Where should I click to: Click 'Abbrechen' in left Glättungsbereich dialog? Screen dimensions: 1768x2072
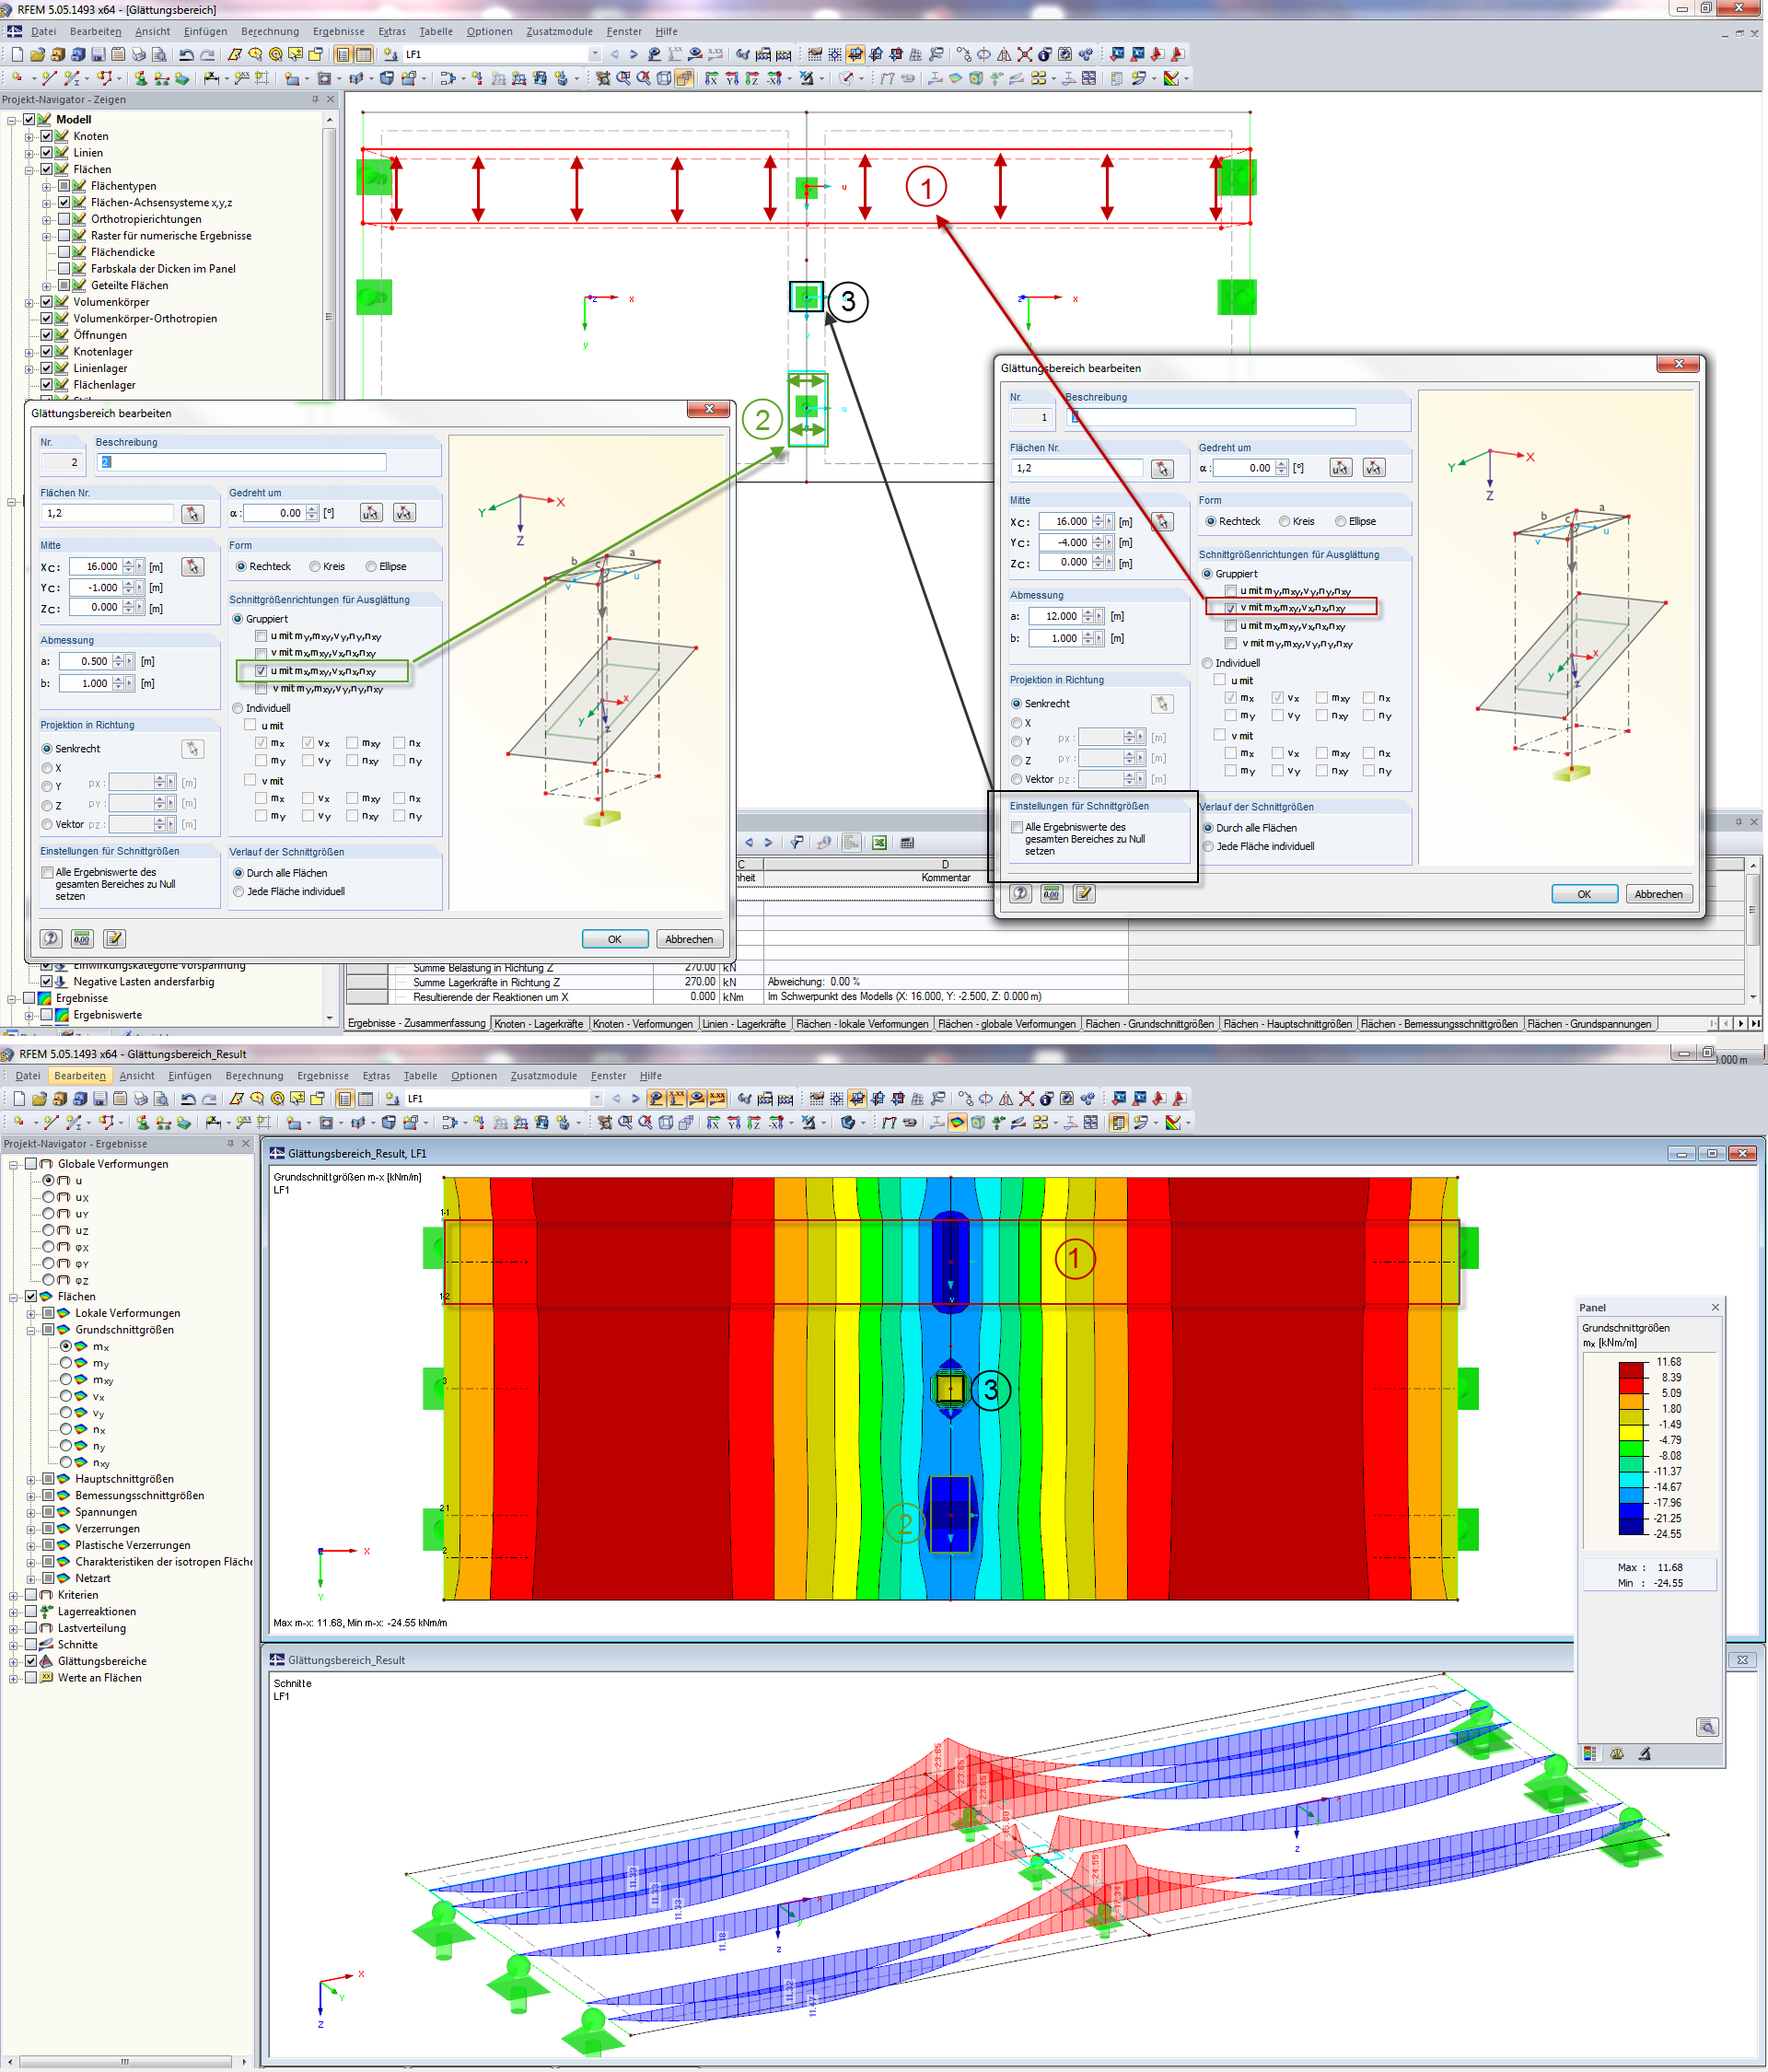[x=689, y=939]
